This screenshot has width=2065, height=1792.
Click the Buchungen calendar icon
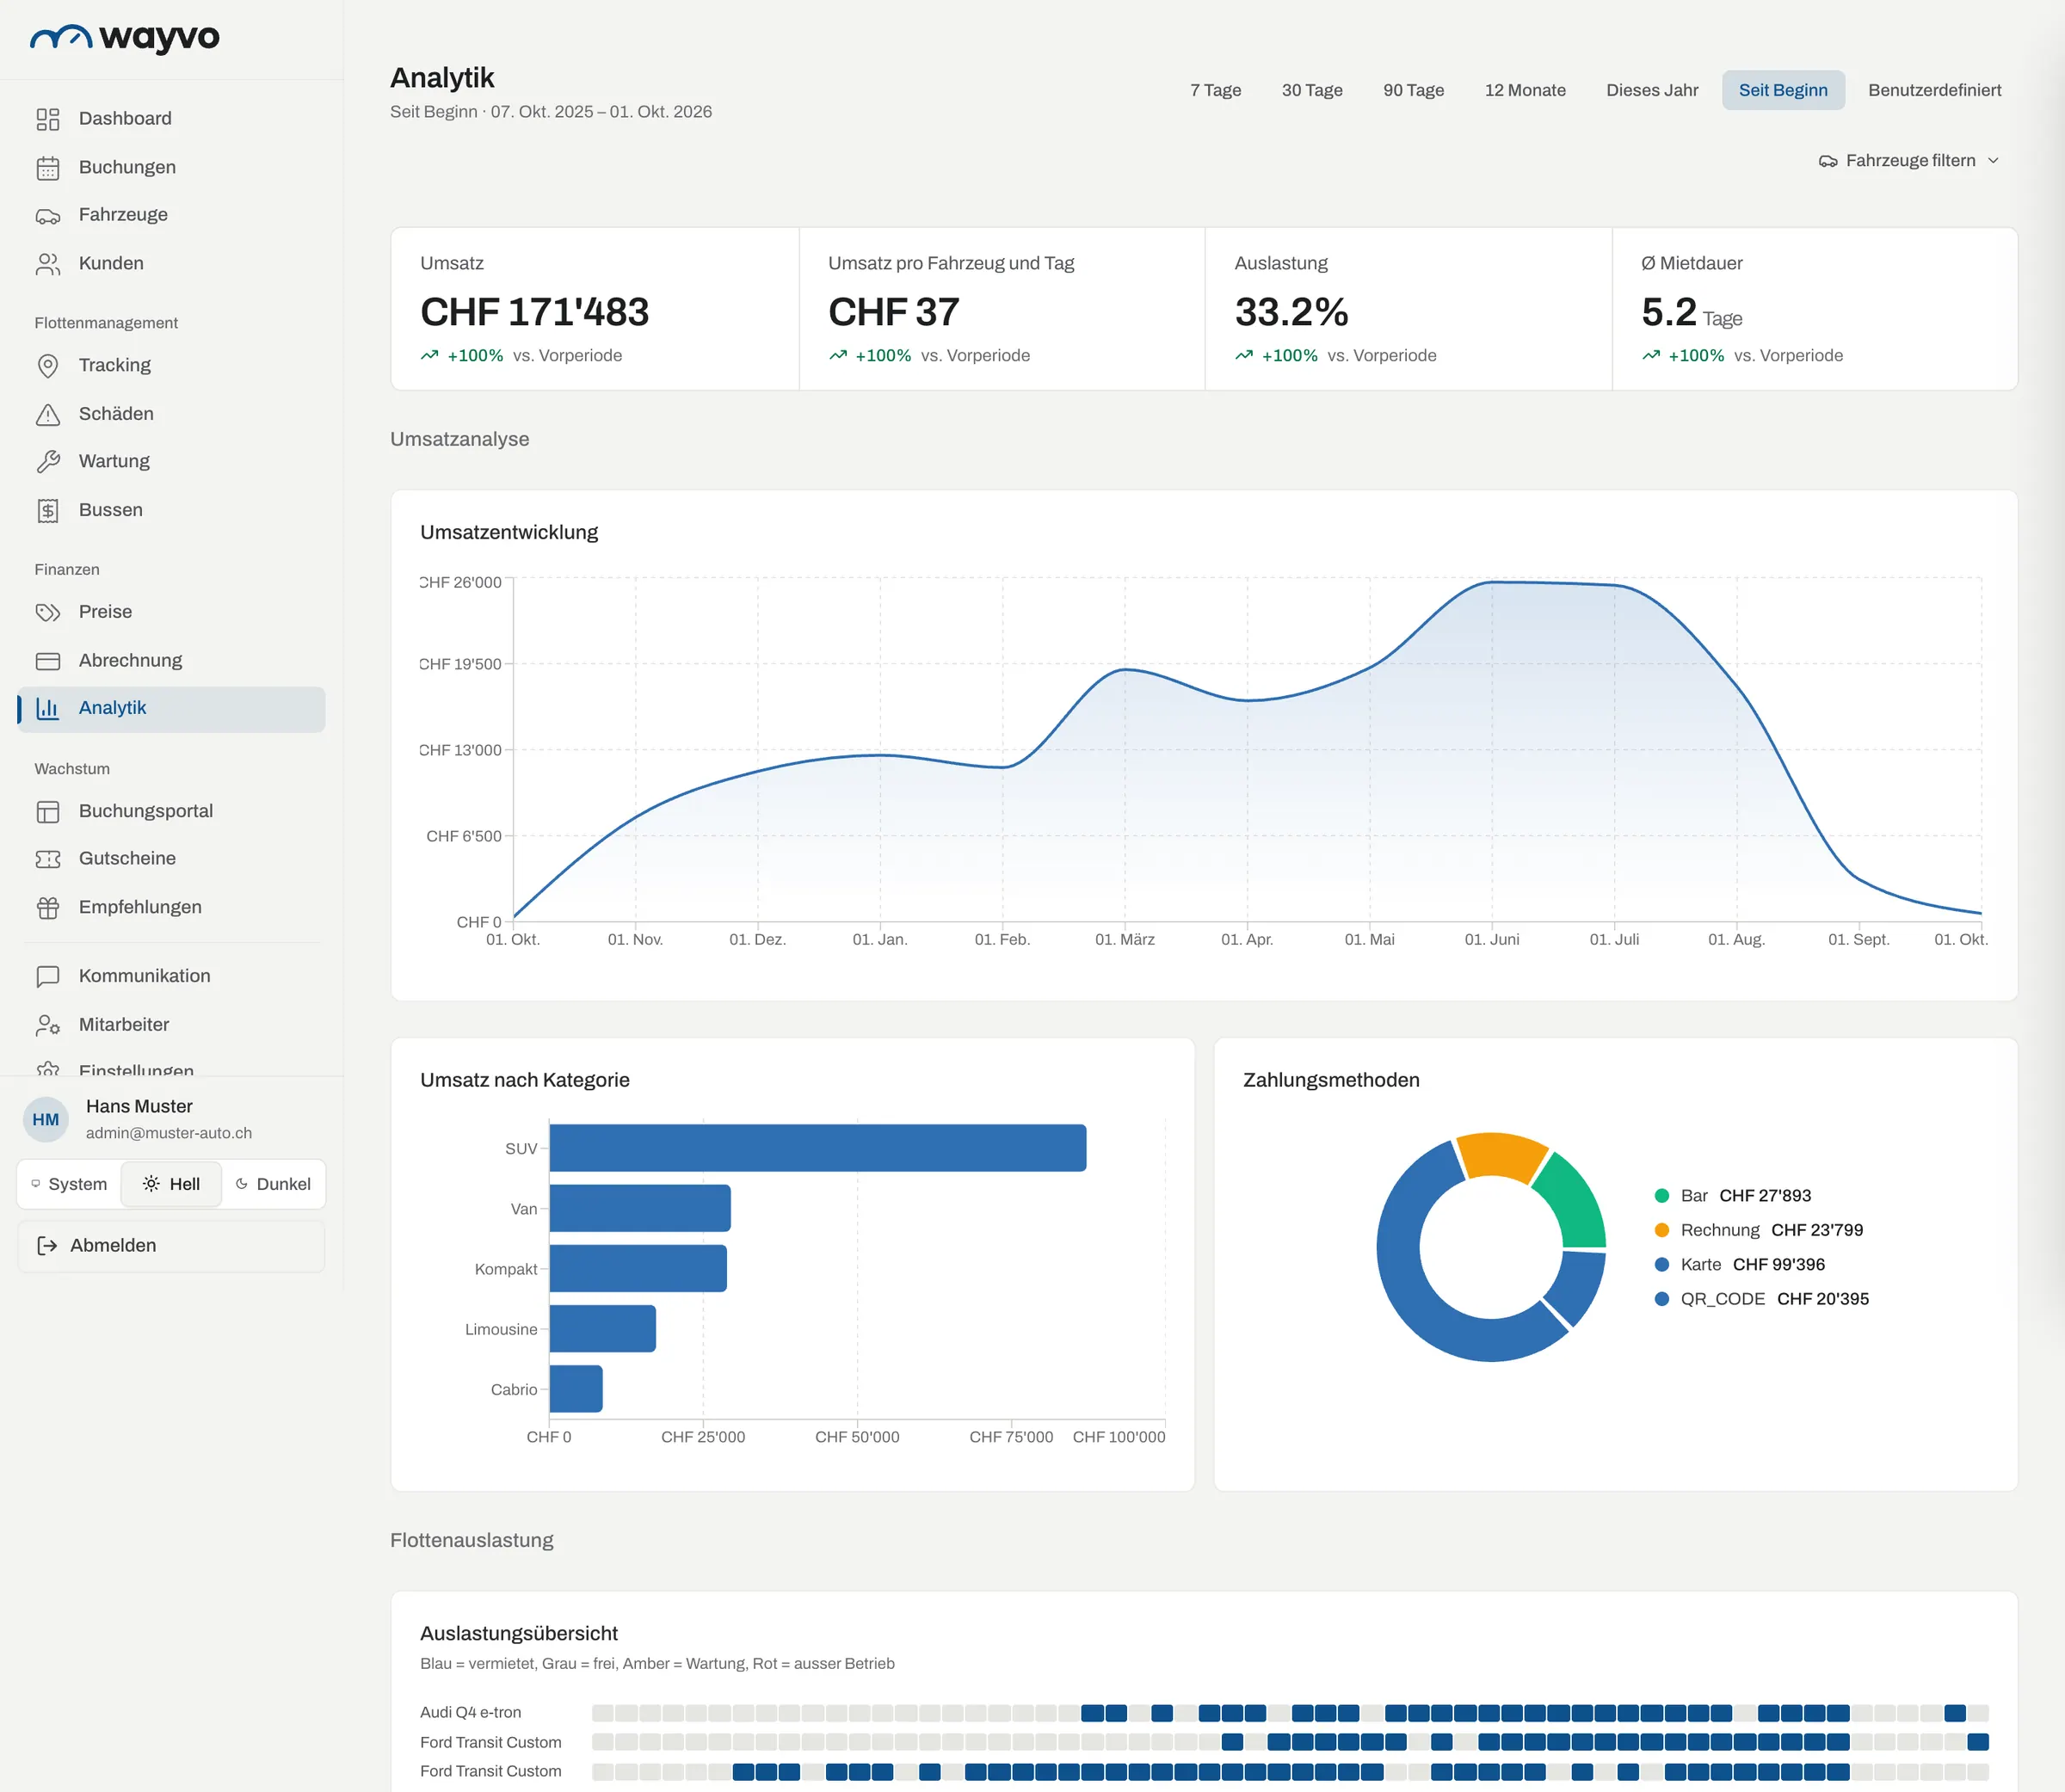(x=48, y=168)
